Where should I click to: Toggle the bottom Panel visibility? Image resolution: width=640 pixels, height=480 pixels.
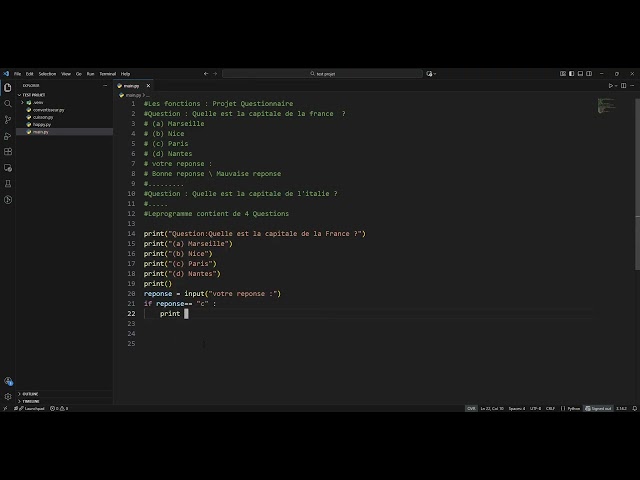[x=580, y=74]
